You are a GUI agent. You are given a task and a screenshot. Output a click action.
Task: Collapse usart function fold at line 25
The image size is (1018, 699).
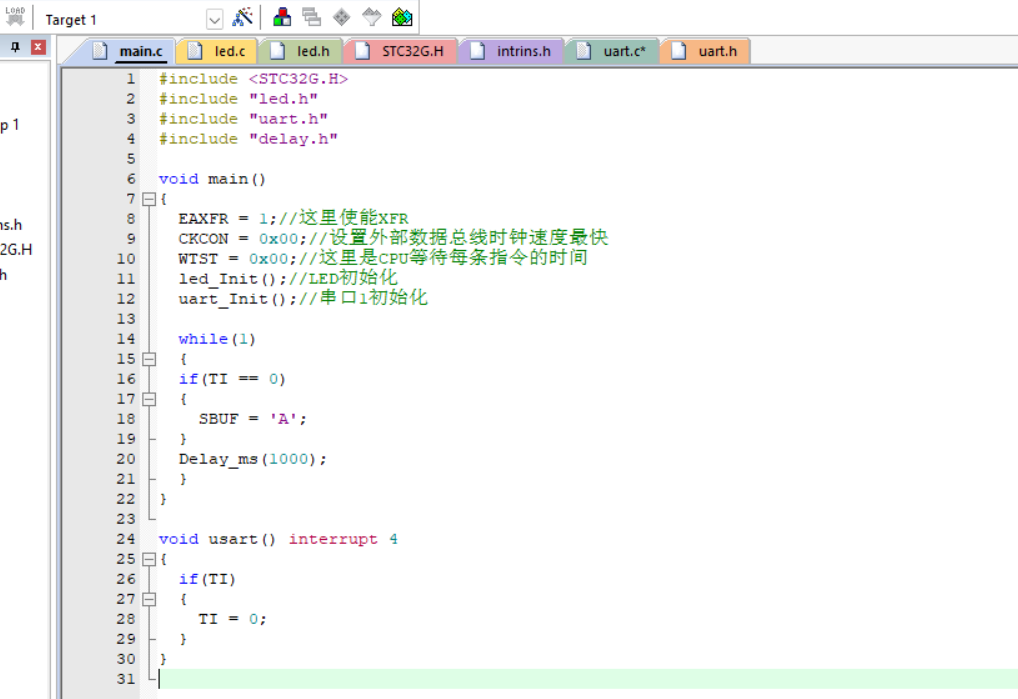click(149, 559)
